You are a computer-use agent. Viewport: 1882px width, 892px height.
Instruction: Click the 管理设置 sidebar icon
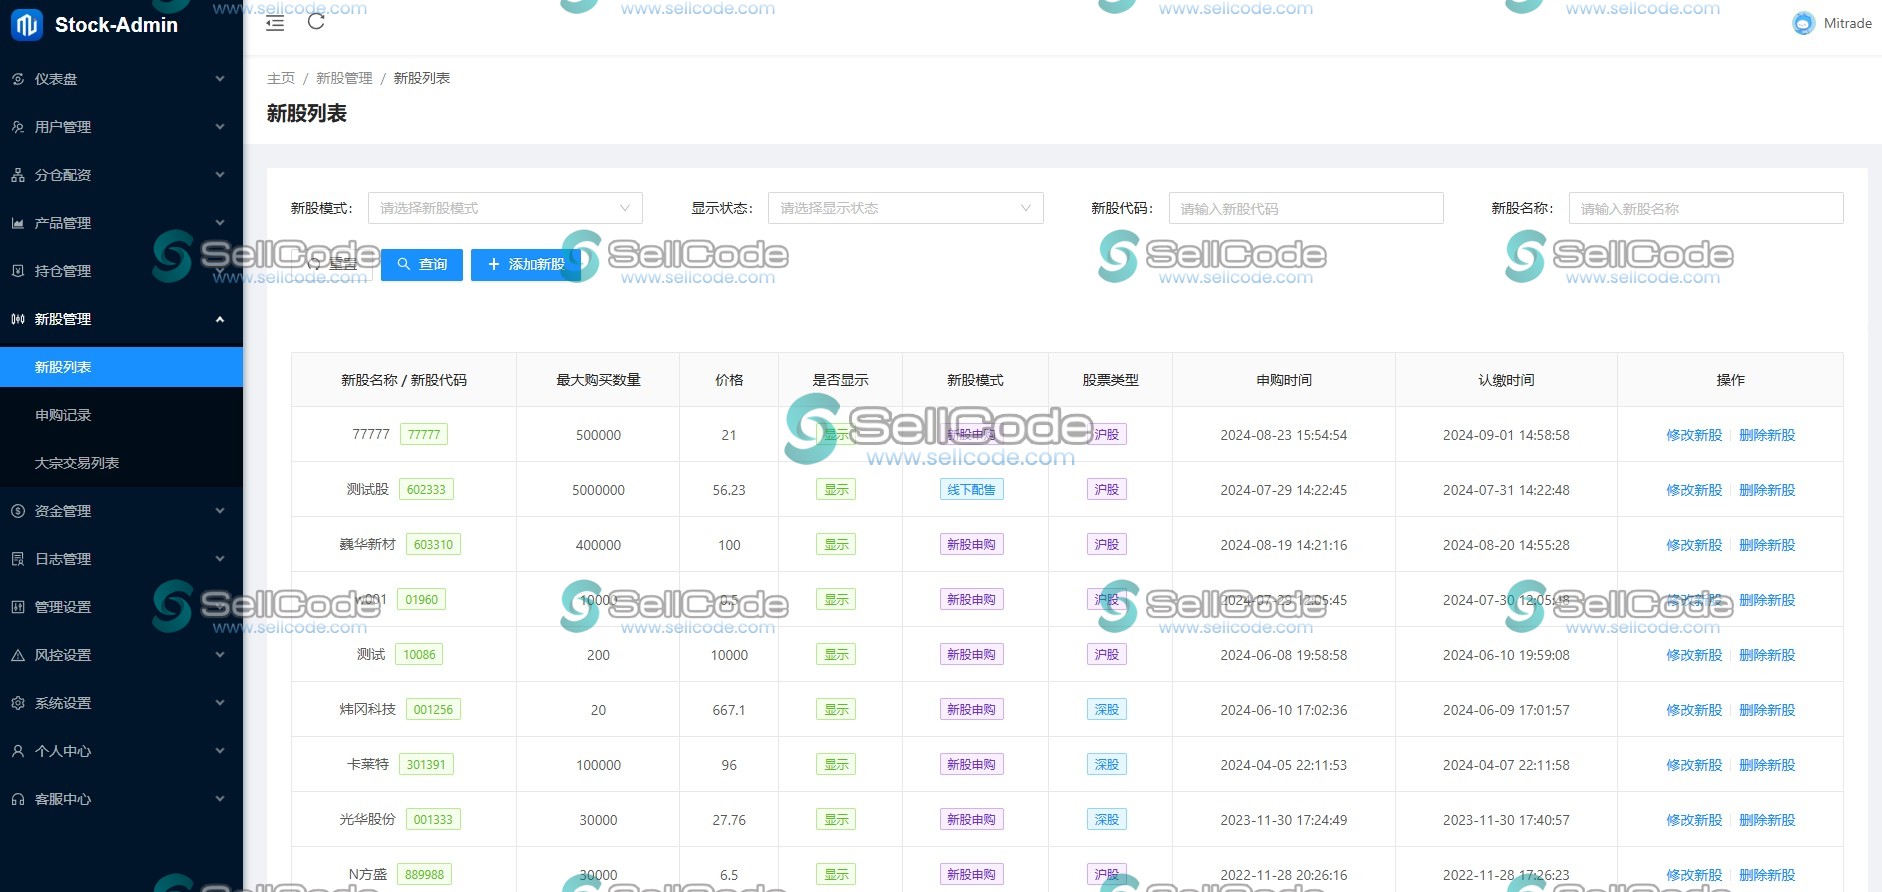click(x=18, y=607)
